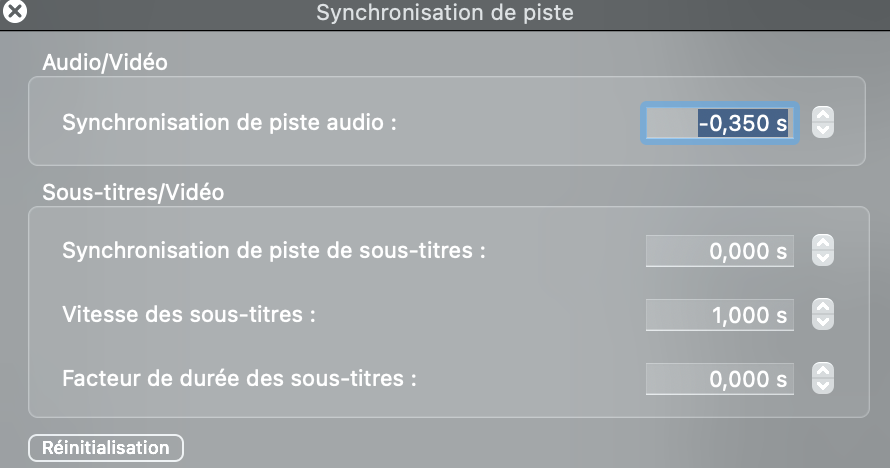Focus the subtitle track synchronisation value field
Image resolution: width=890 pixels, height=468 pixels.
pyautogui.click(x=720, y=251)
